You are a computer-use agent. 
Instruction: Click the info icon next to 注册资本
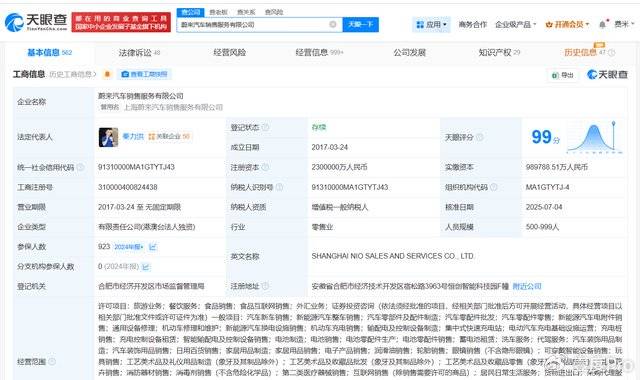265,167
